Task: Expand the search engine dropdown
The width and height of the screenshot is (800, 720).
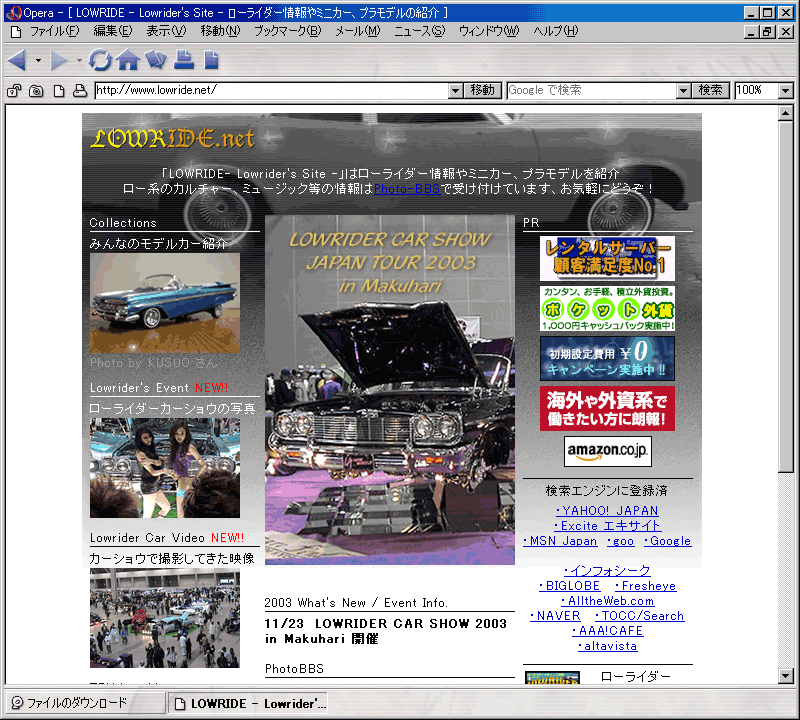Action: click(x=684, y=91)
